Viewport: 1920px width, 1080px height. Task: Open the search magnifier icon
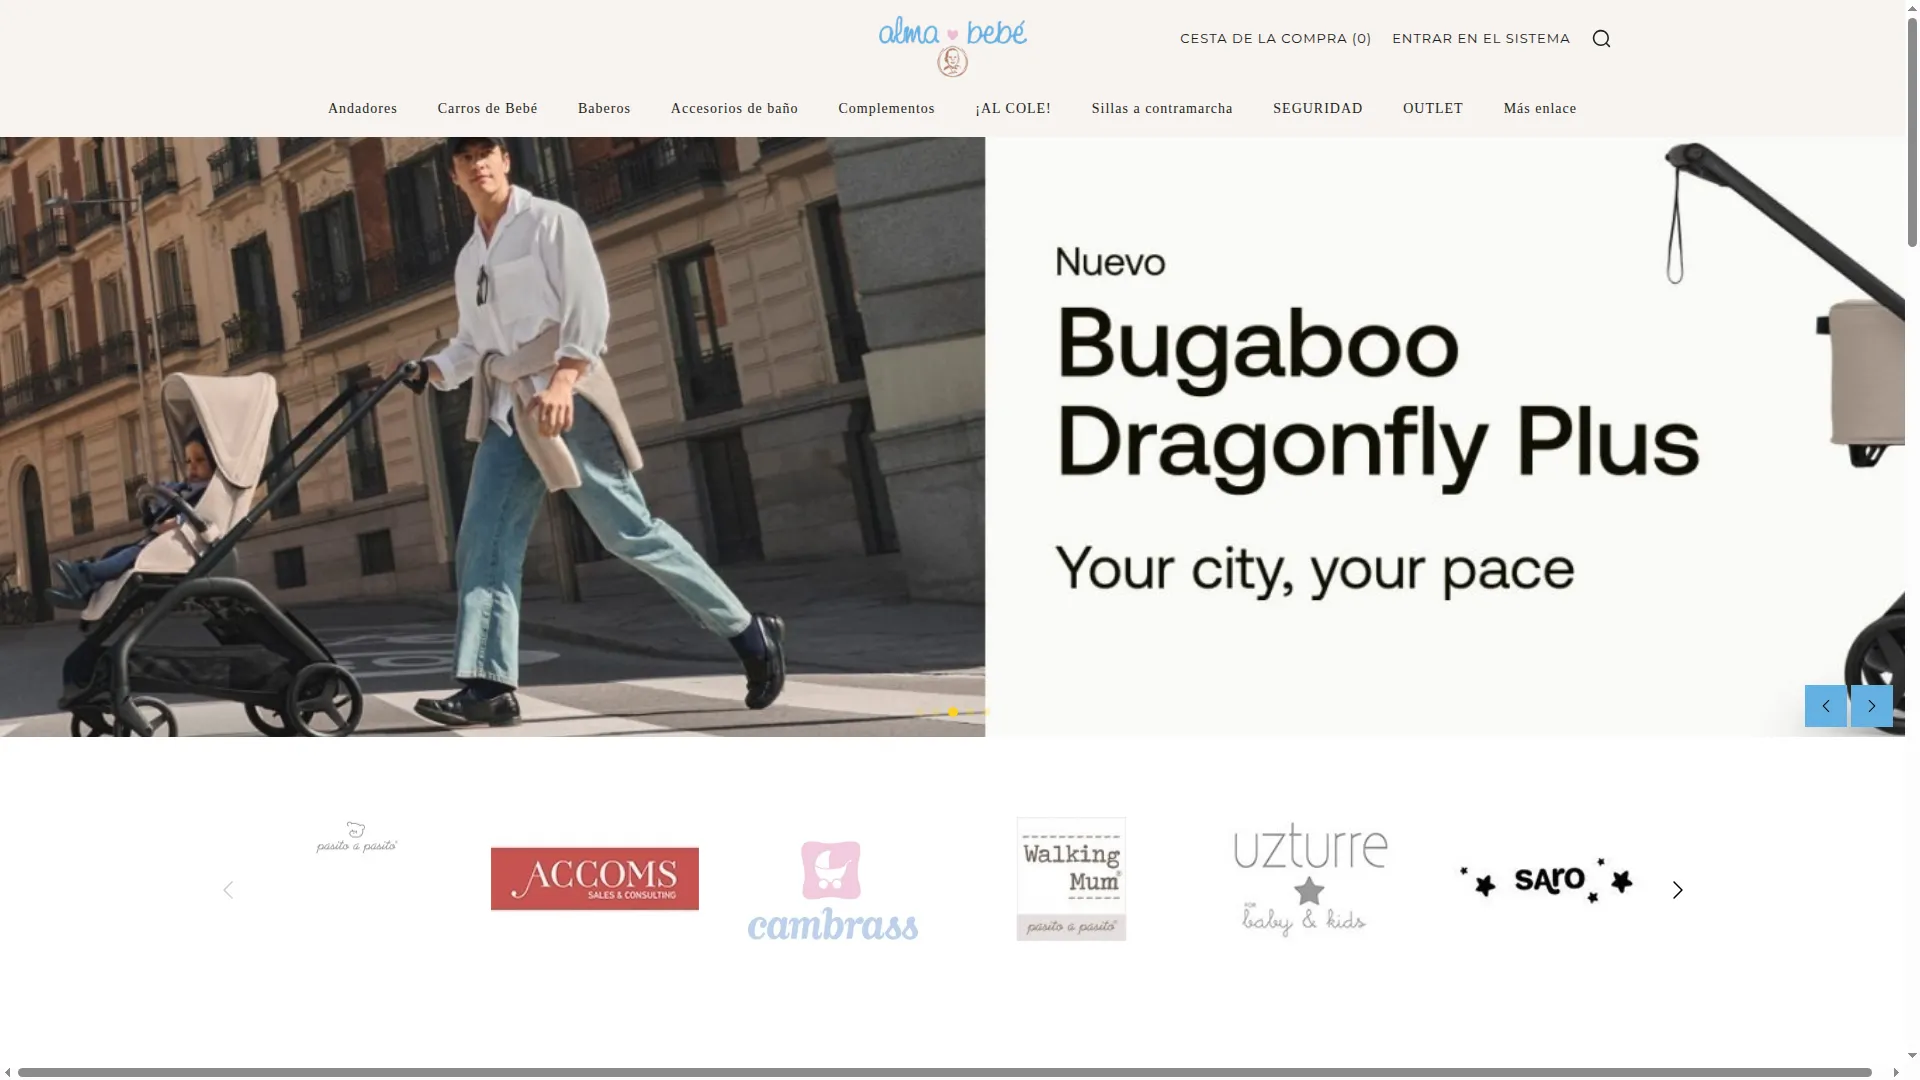[x=1601, y=39]
